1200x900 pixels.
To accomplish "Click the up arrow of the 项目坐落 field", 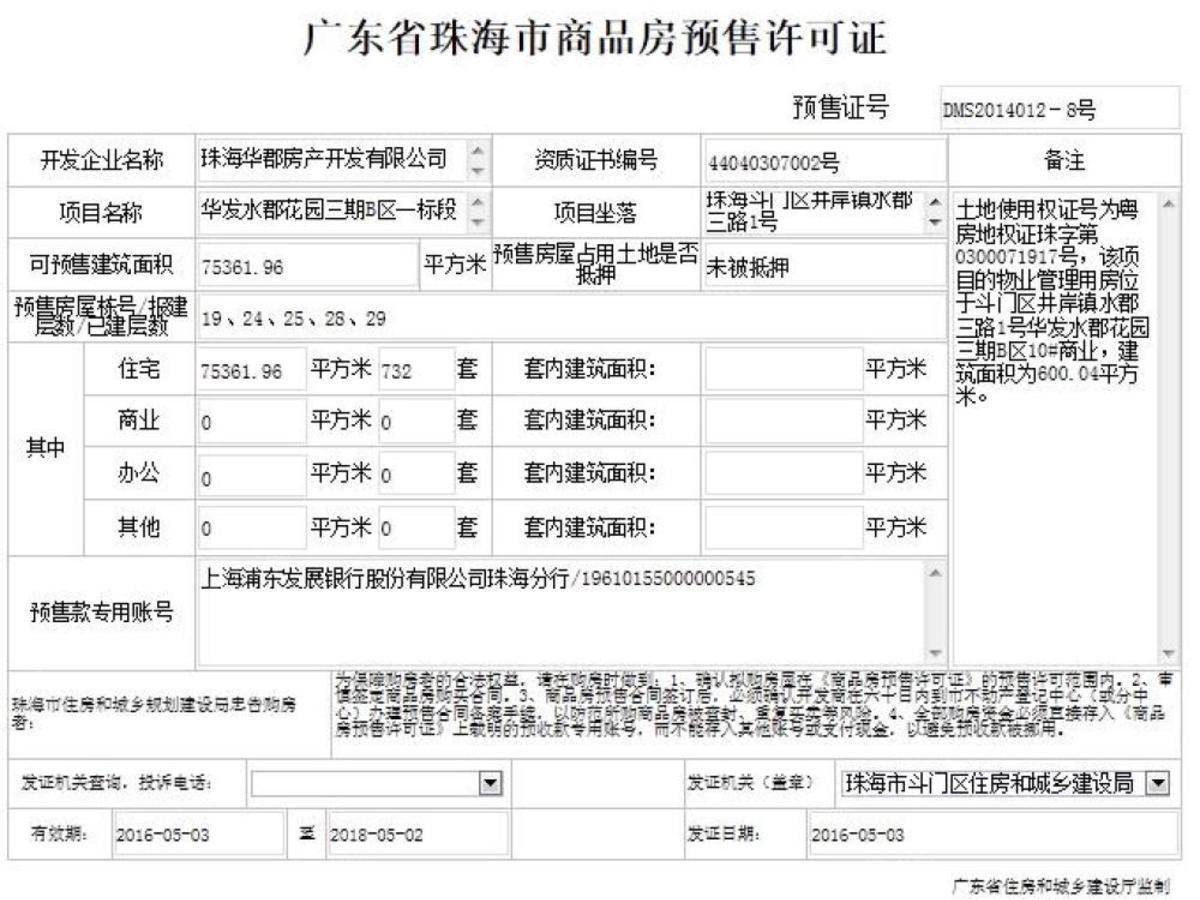I will coord(935,203).
